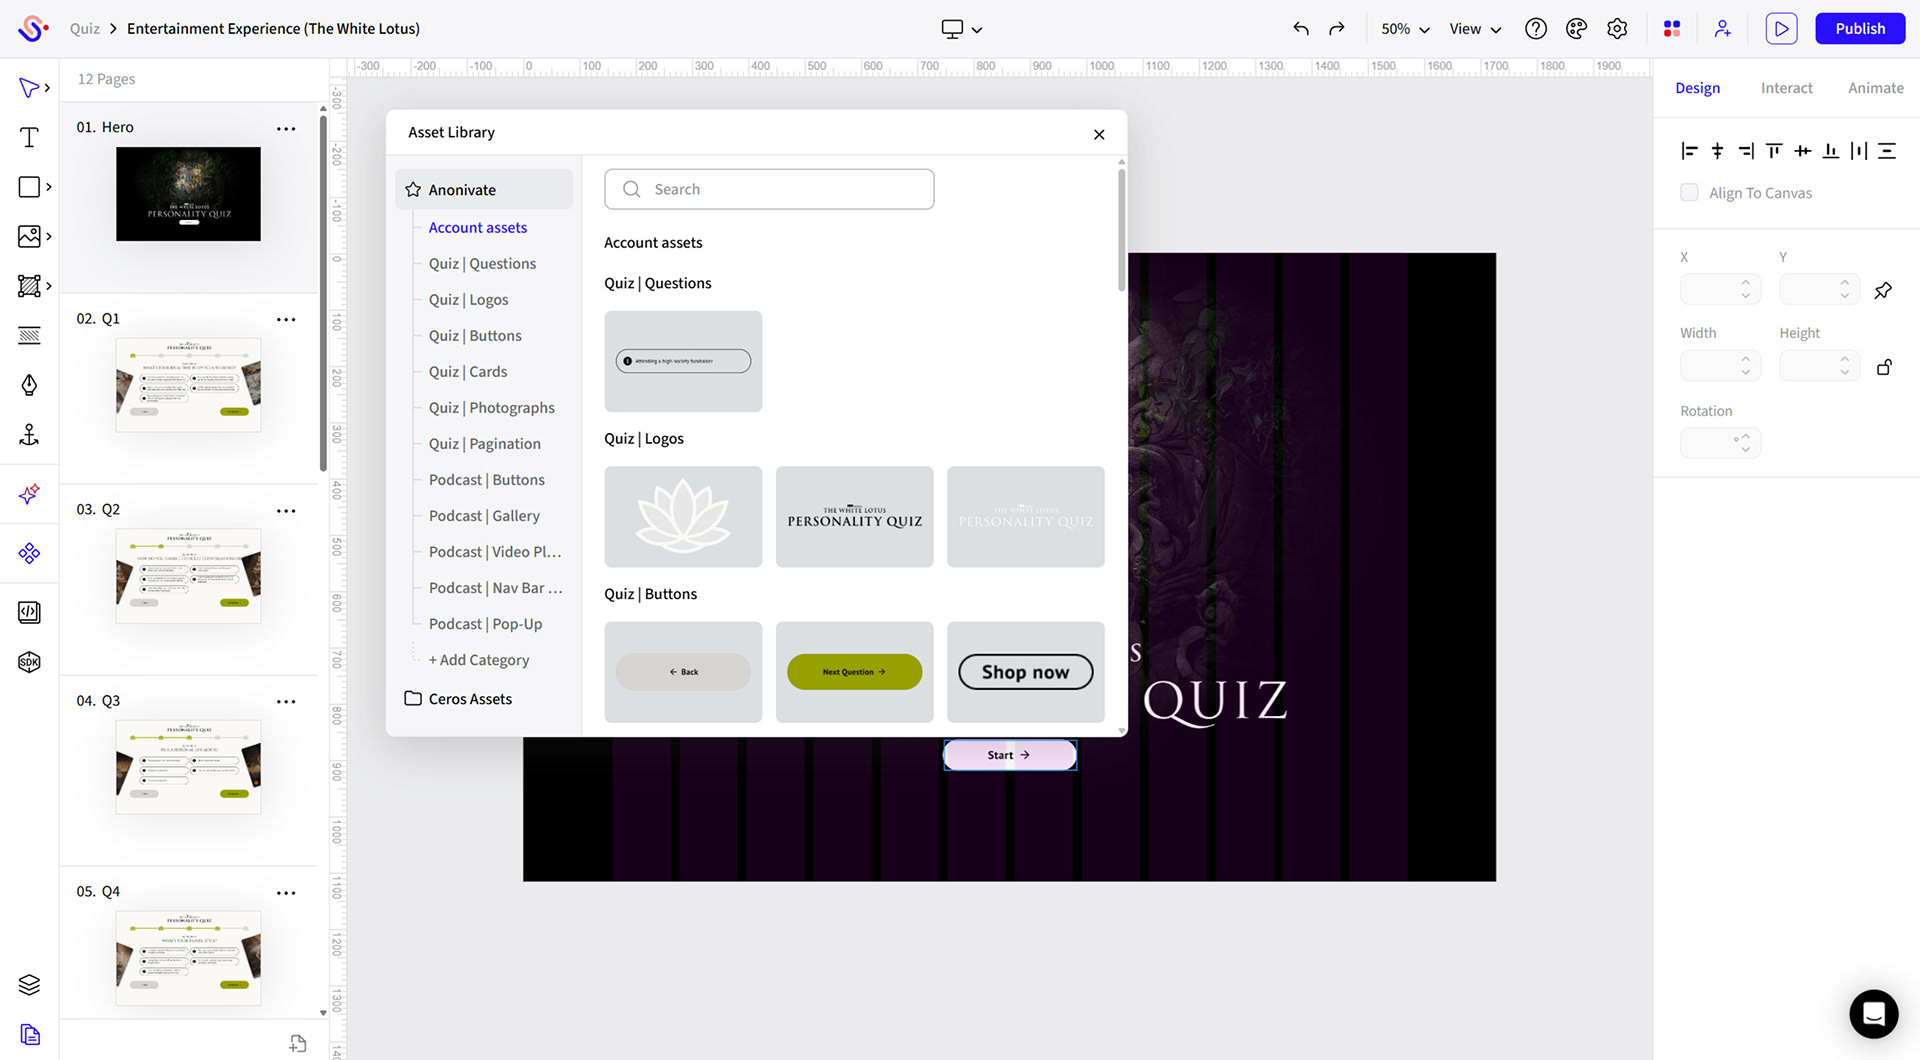Screen dimensions: 1920x1060
Task: Click the Quiz breadcrumb link
Action: pos(85,29)
